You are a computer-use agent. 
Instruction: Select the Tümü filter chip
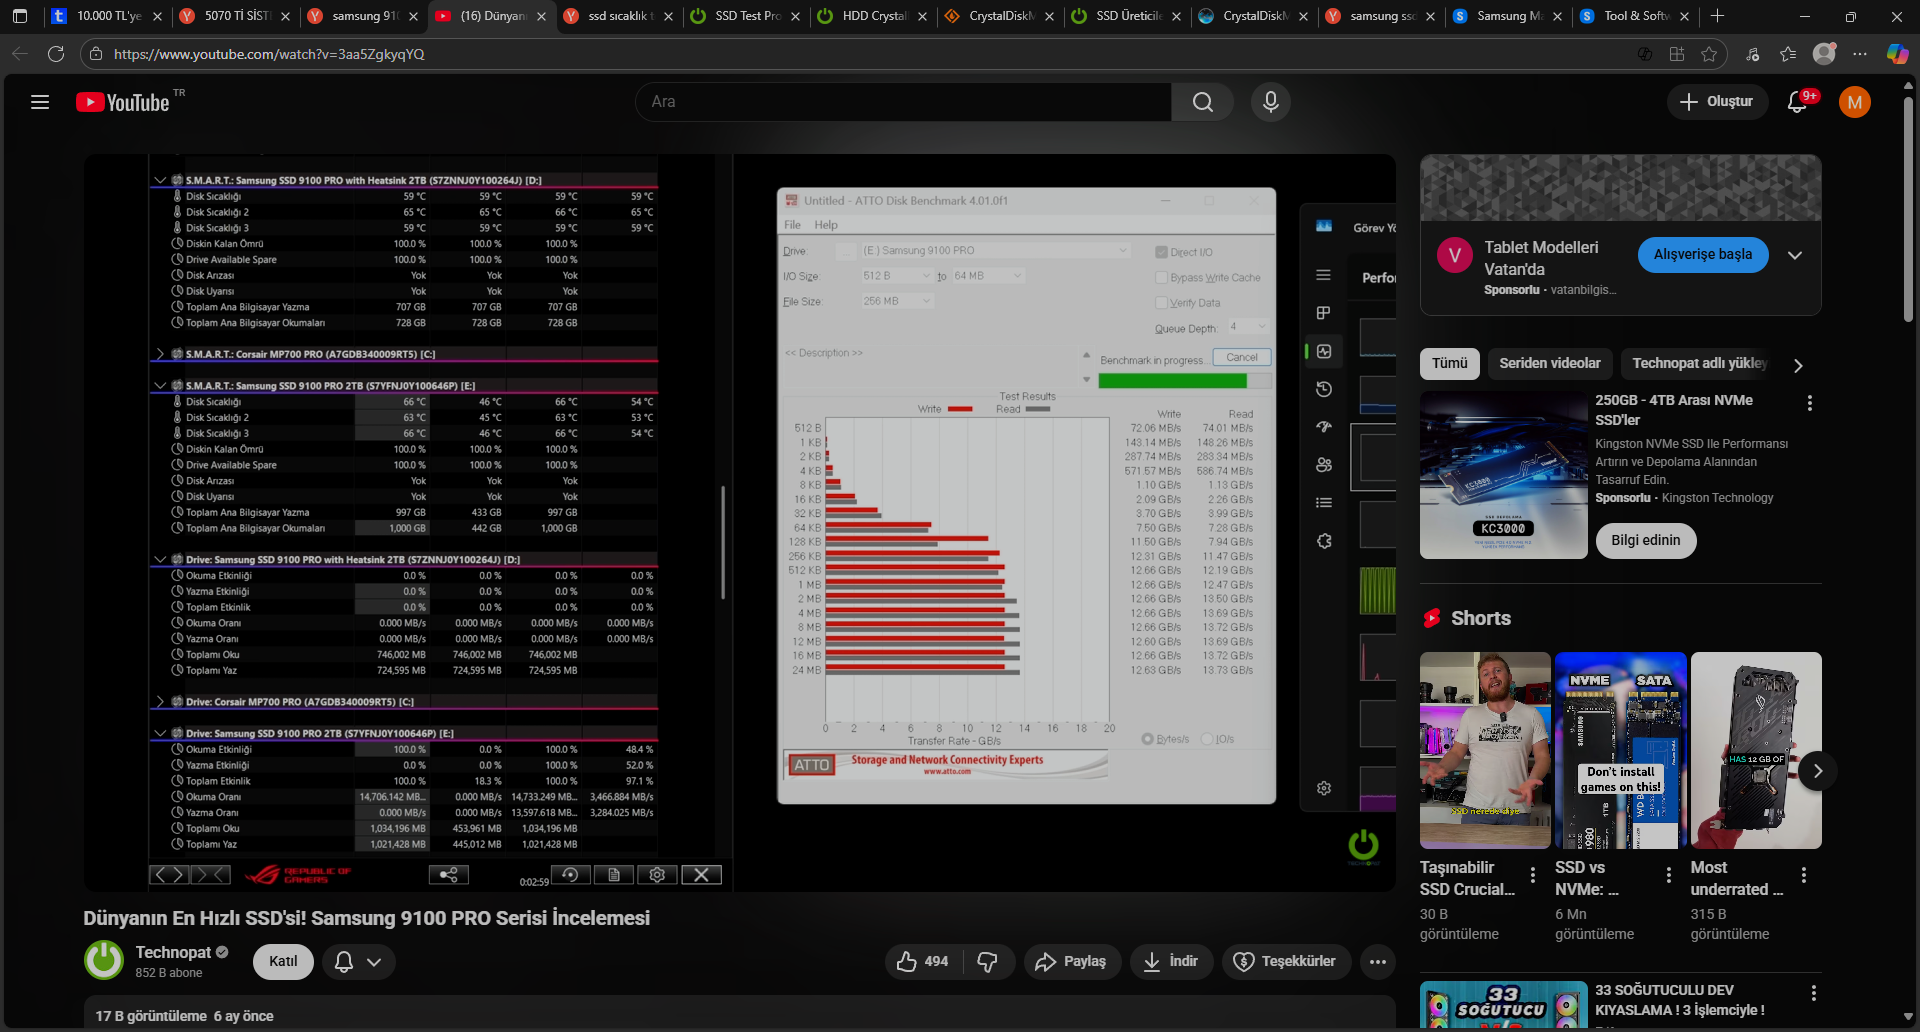coord(1450,364)
